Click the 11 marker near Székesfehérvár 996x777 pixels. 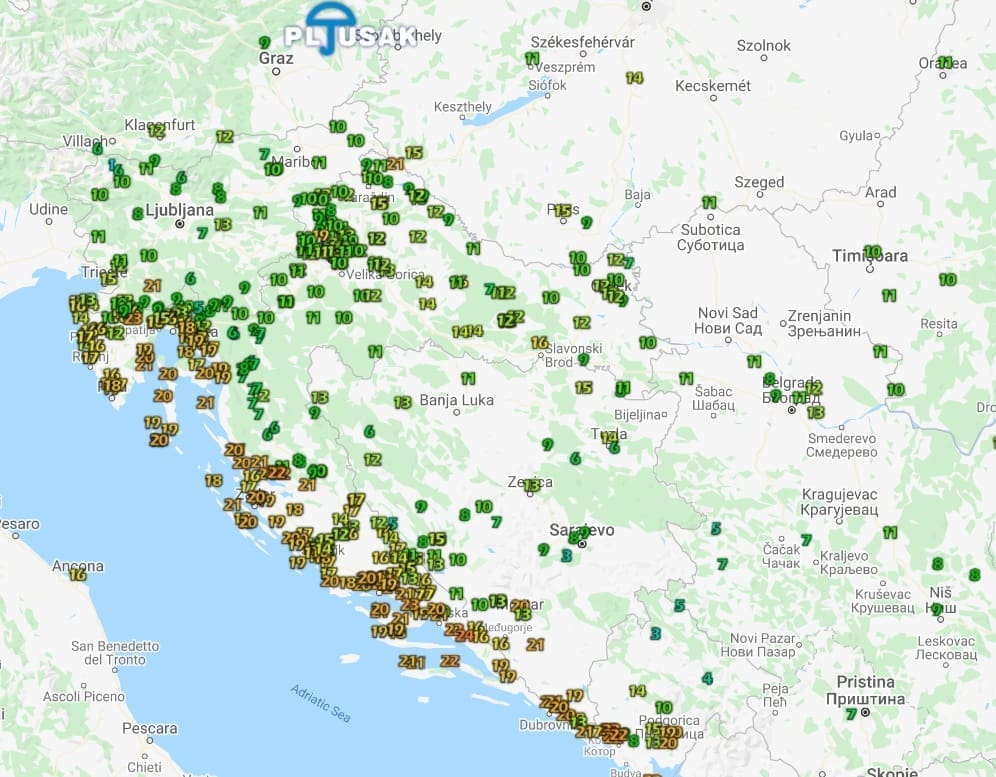[532, 59]
